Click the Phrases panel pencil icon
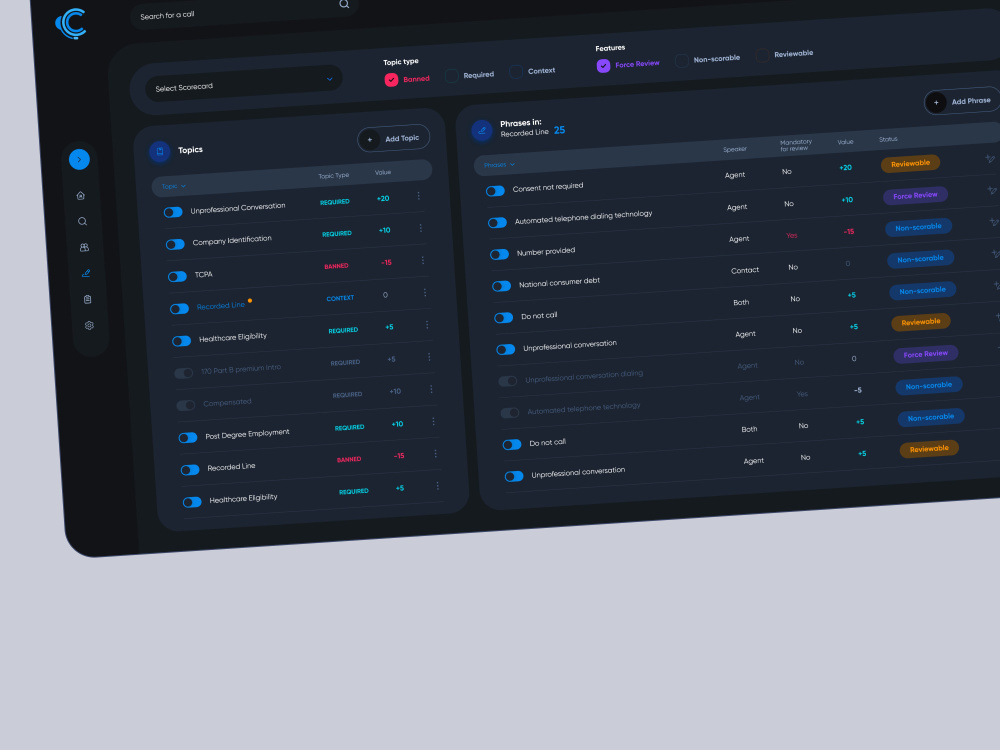Viewport: 1000px width, 750px height. coord(482,130)
